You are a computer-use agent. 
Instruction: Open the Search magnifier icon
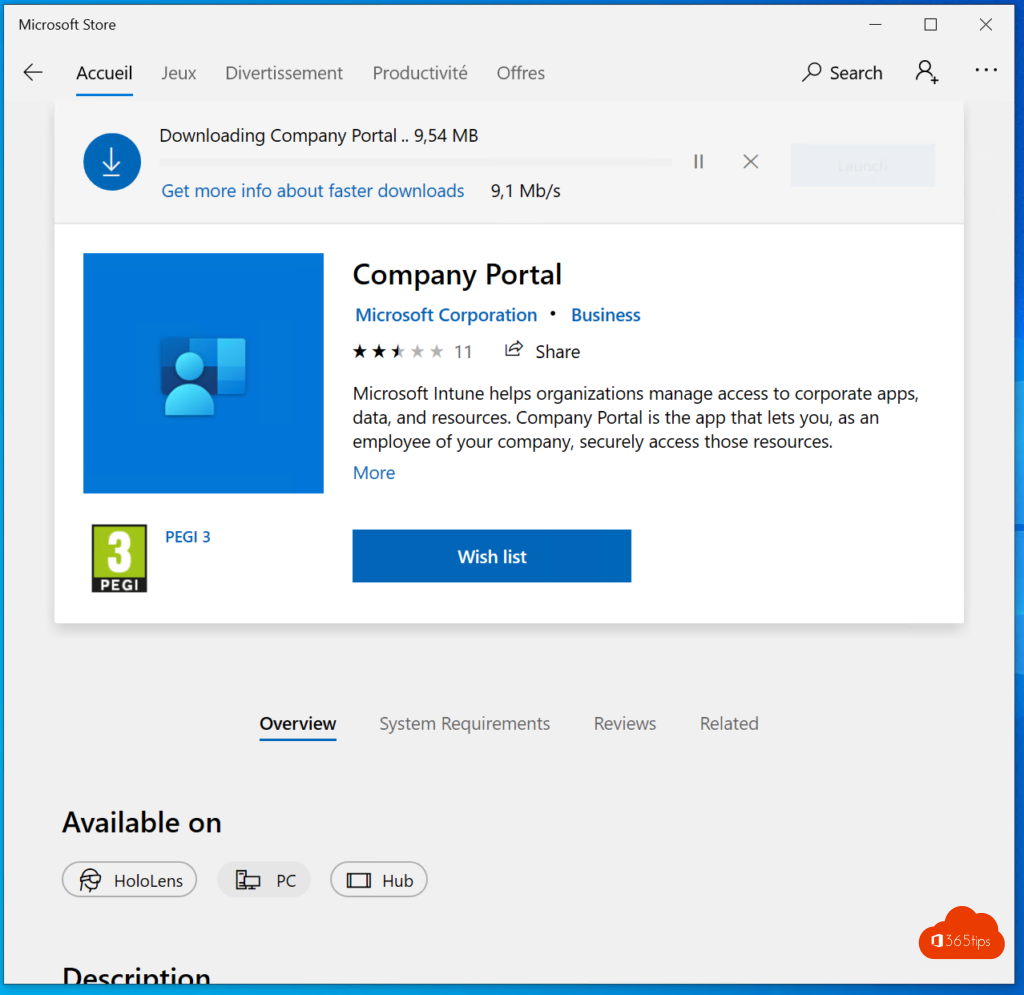(813, 73)
